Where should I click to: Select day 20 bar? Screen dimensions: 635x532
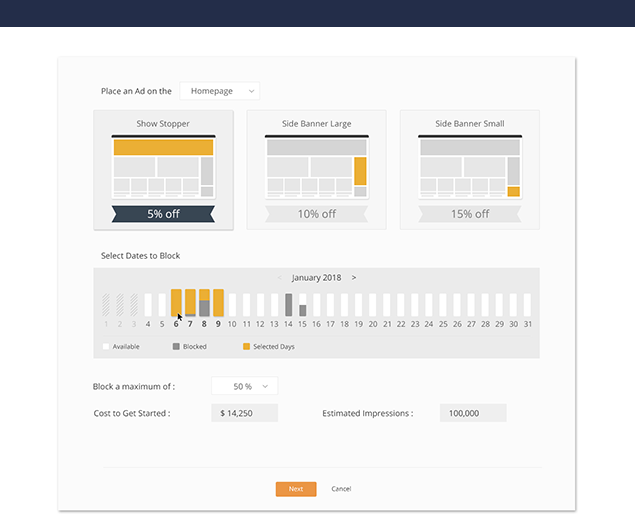tap(373, 305)
